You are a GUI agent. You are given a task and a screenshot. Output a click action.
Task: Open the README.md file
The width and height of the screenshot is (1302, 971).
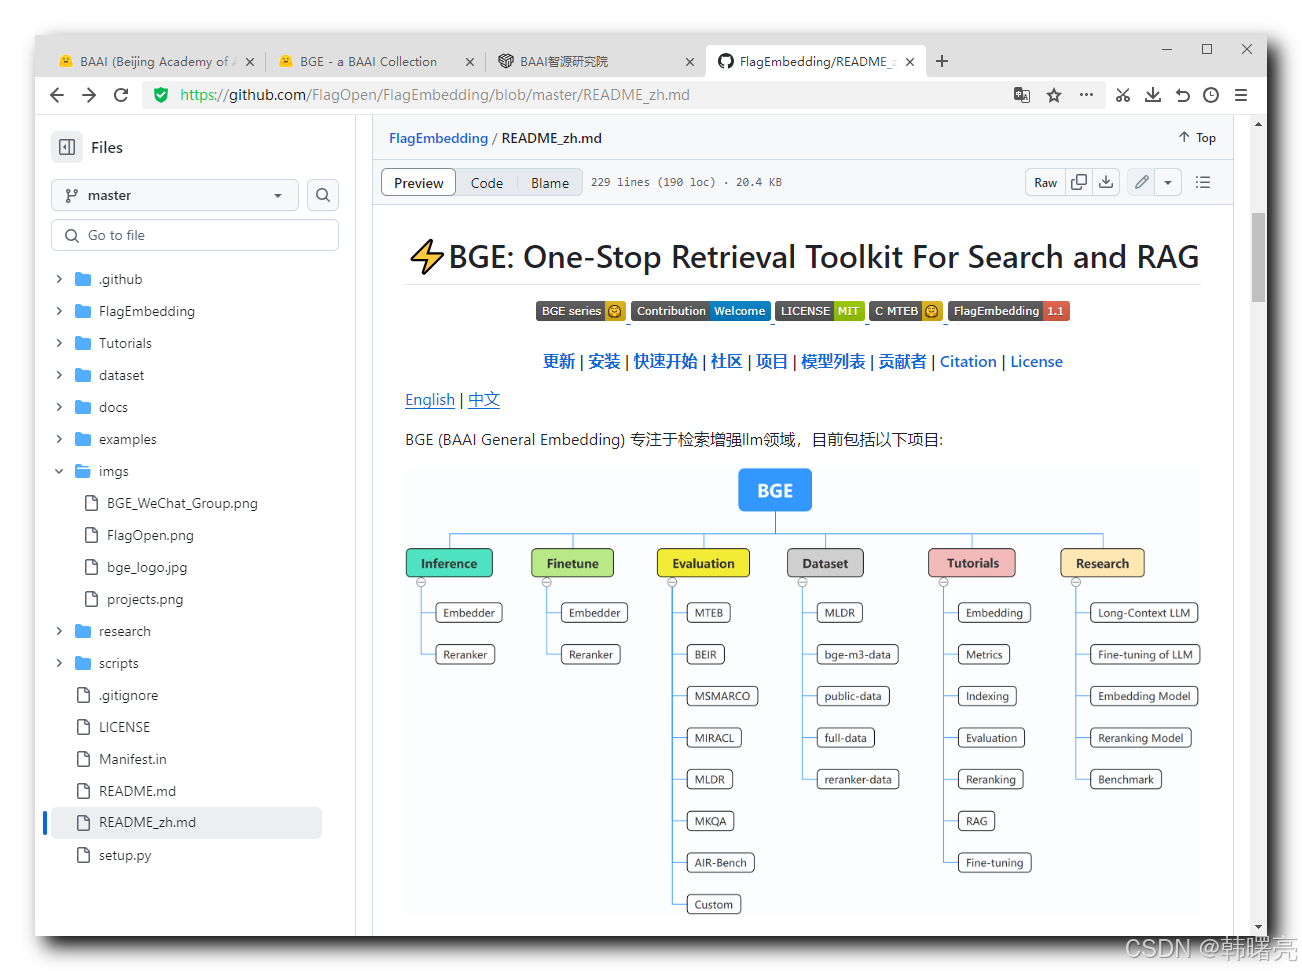[x=137, y=791]
